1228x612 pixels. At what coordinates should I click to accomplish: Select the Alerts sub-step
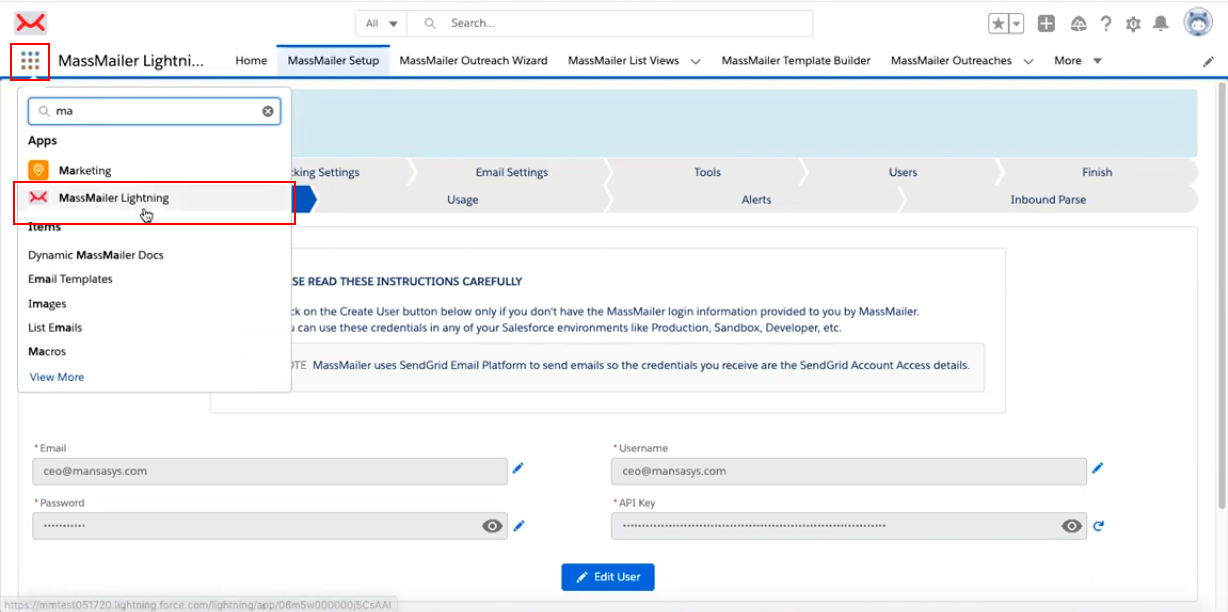pyautogui.click(x=756, y=199)
